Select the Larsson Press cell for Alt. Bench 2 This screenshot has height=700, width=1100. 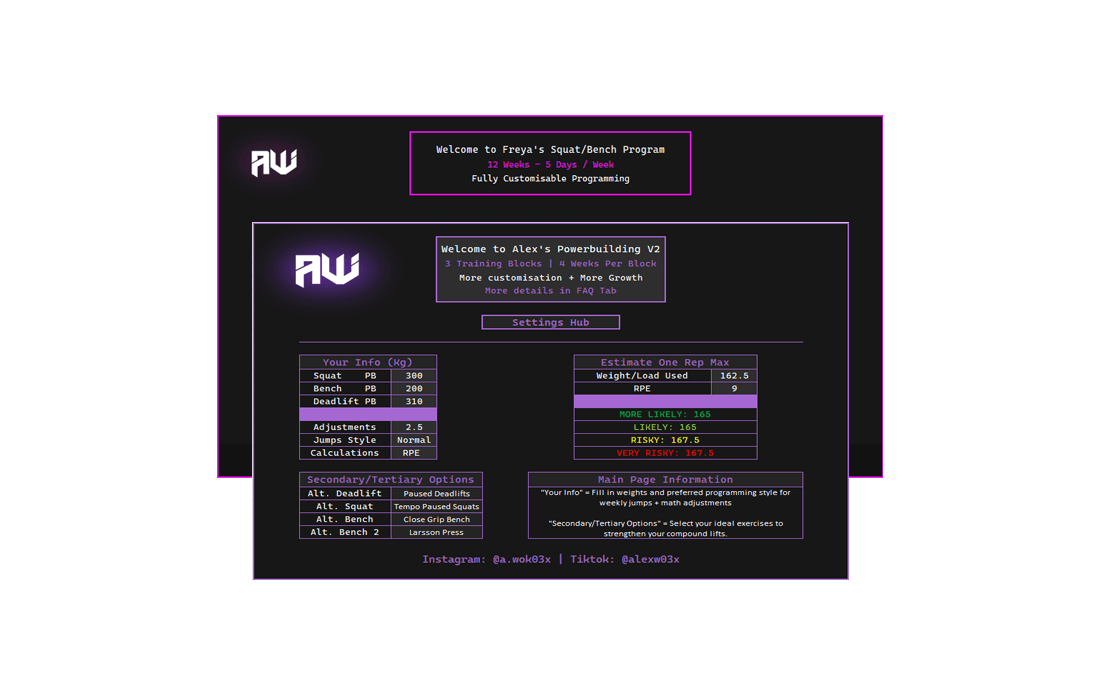[x=436, y=533]
